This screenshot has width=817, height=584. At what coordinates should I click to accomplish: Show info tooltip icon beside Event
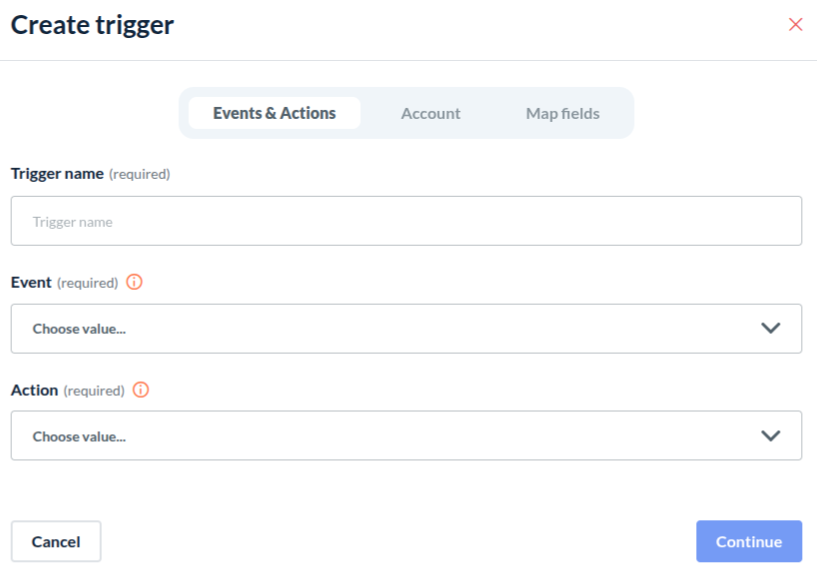tap(135, 283)
